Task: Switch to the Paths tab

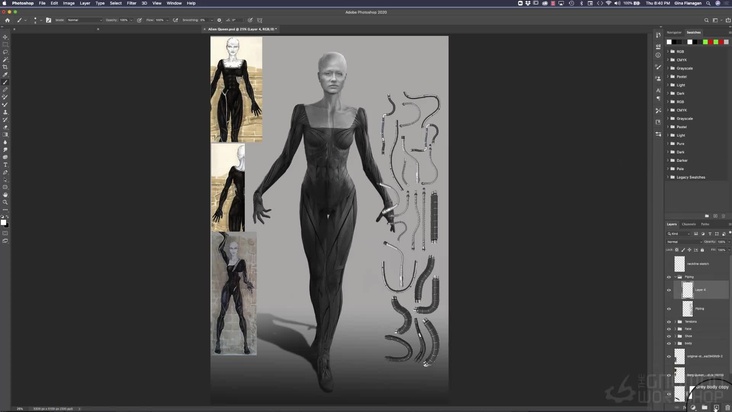Action: [705, 224]
